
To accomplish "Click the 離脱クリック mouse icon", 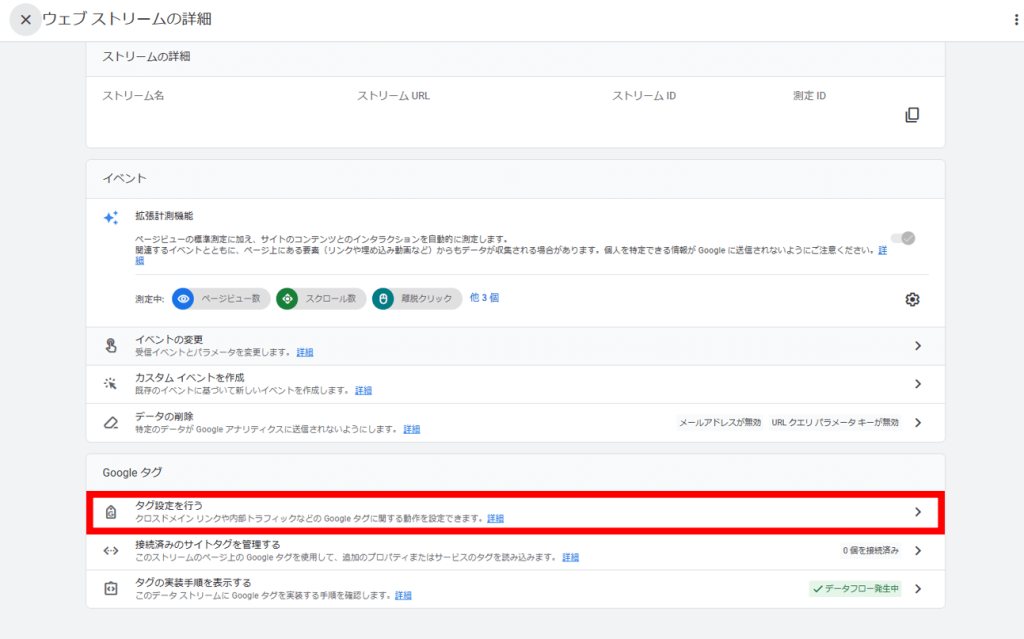I will click(383, 299).
